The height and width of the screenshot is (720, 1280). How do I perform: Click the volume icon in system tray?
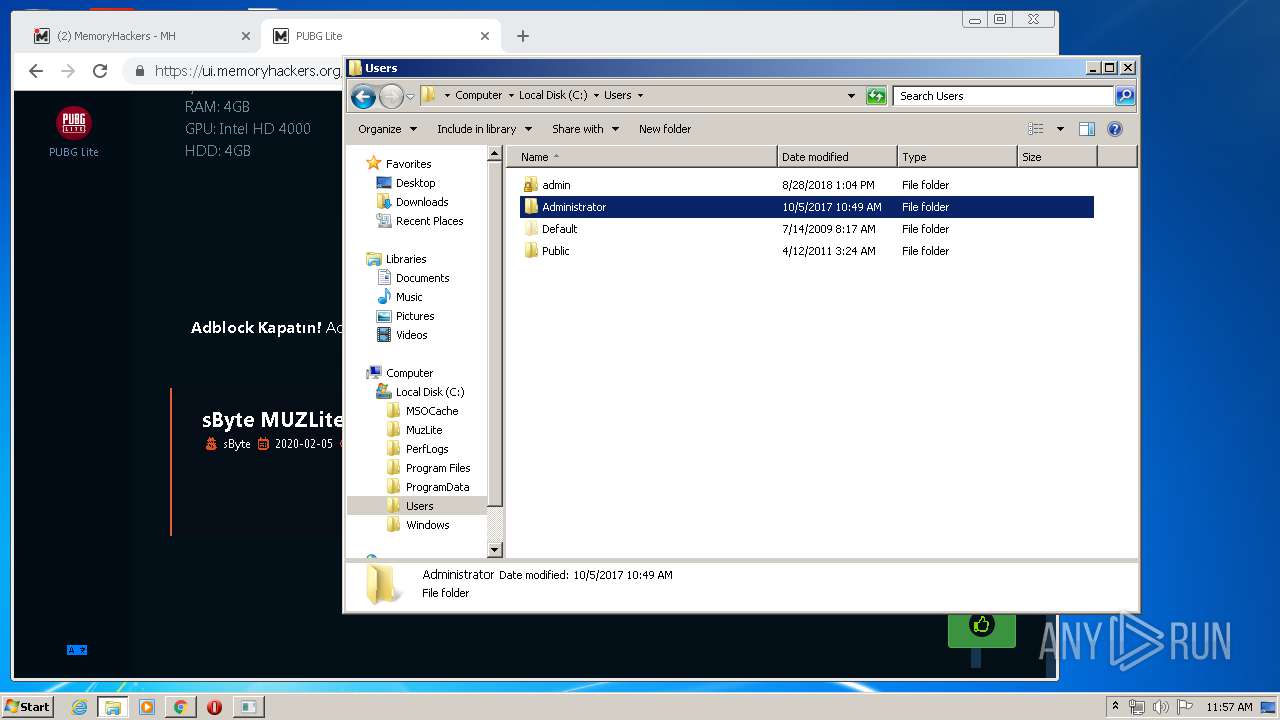point(1160,707)
